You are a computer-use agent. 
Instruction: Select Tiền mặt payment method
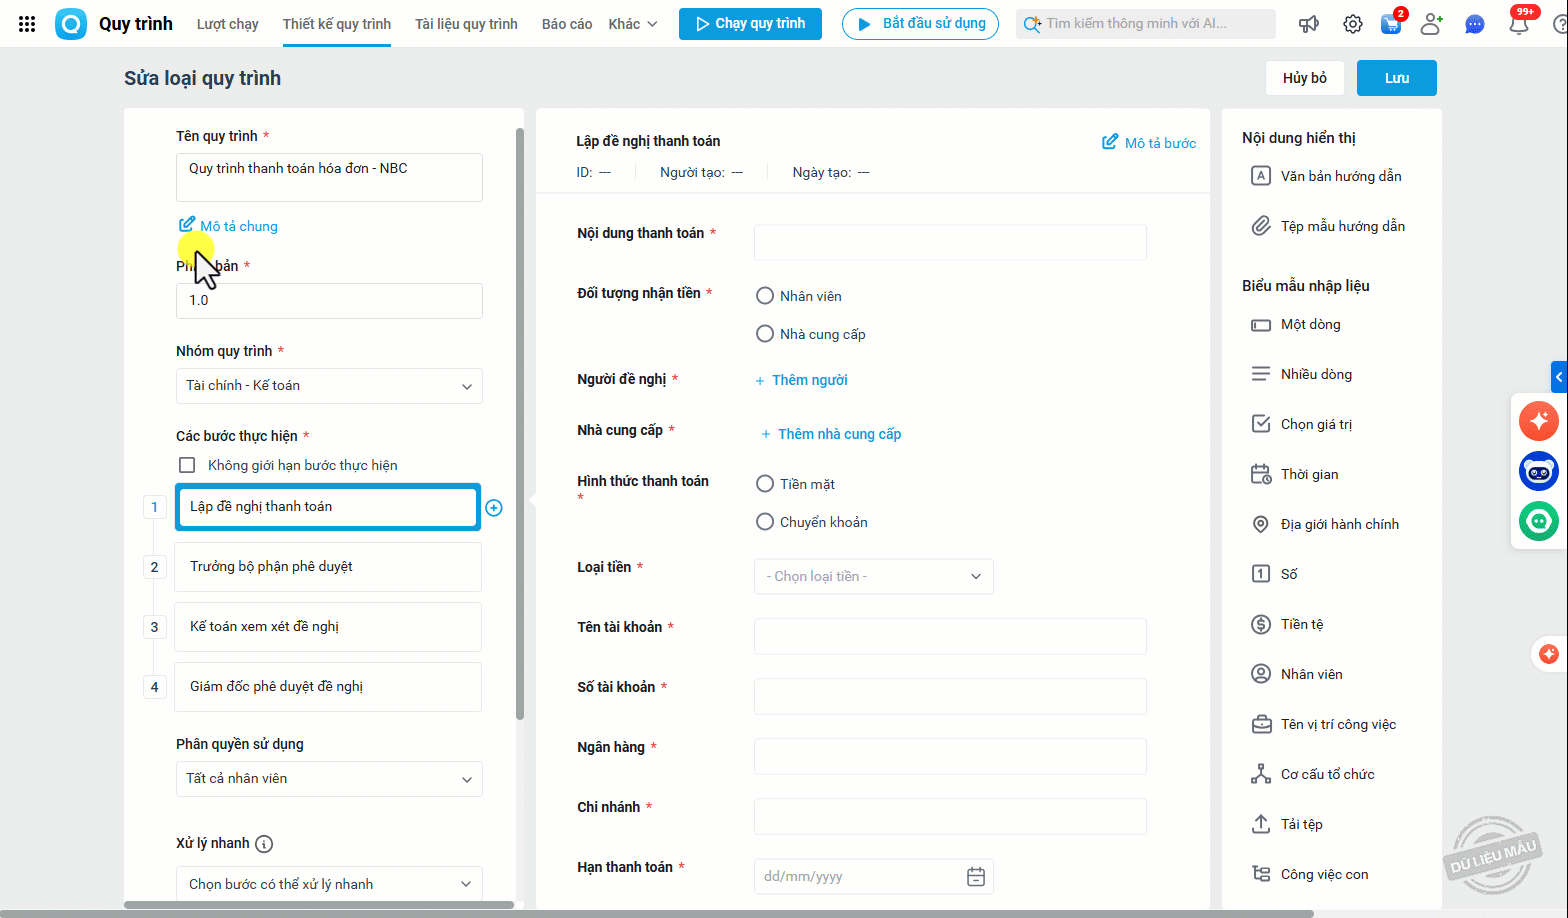[765, 484]
